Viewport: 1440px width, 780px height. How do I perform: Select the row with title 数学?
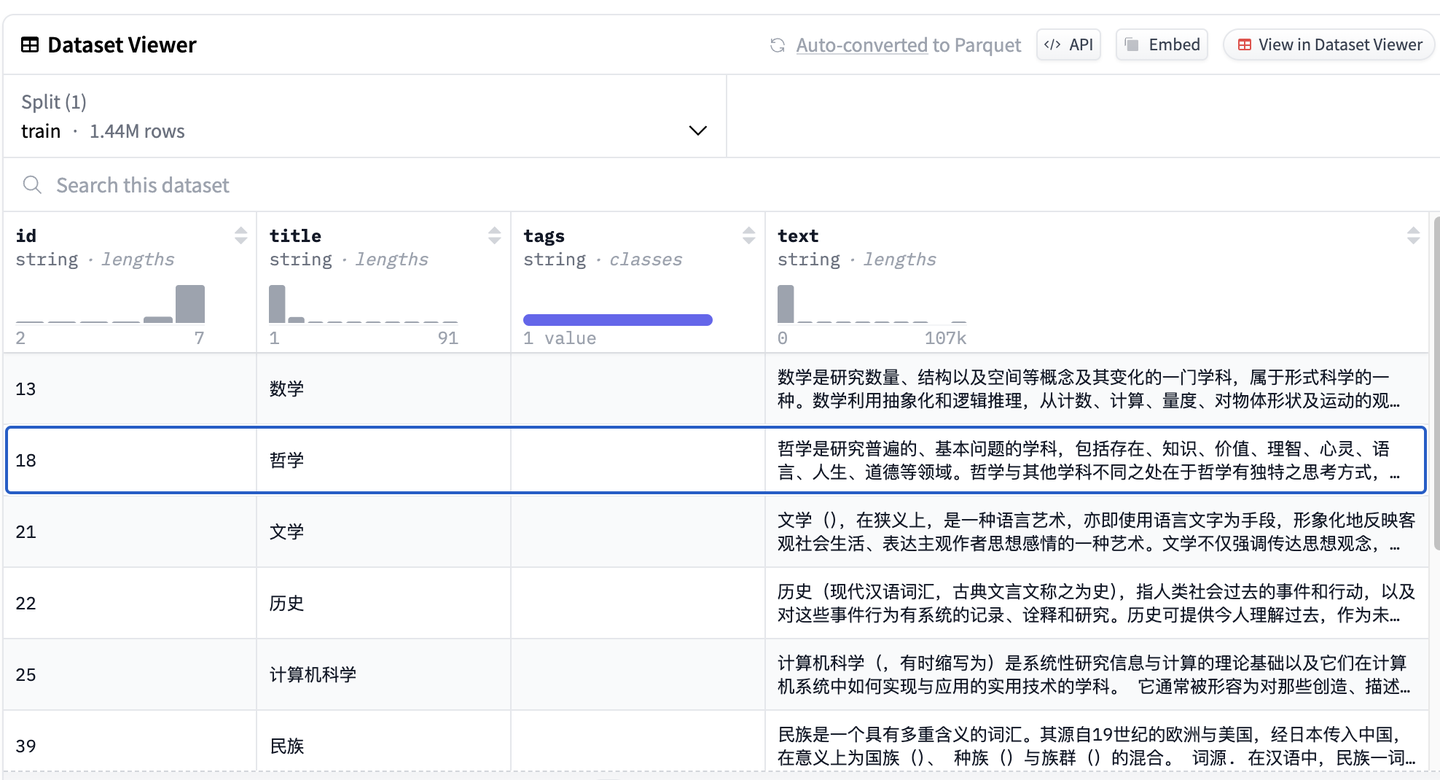(x=716, y=389)
